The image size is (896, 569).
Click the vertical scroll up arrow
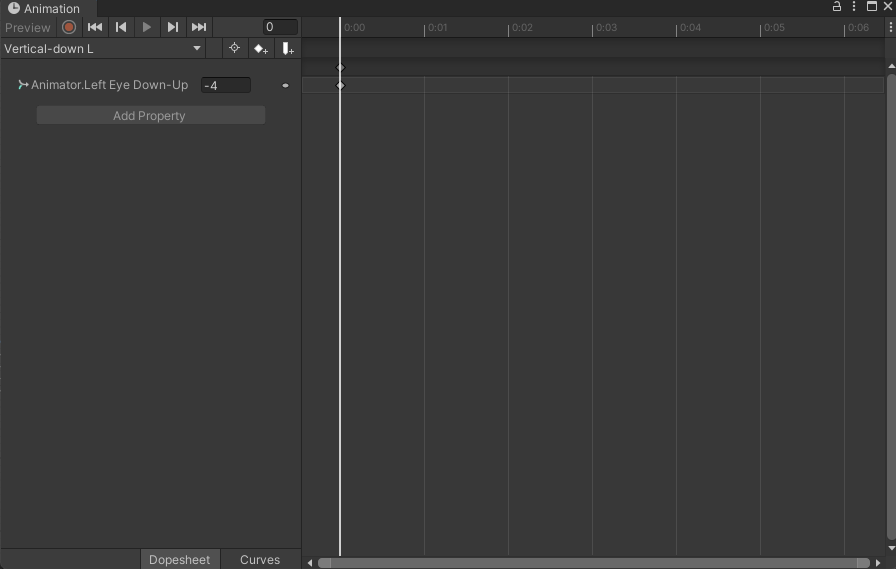click(891, 67)
